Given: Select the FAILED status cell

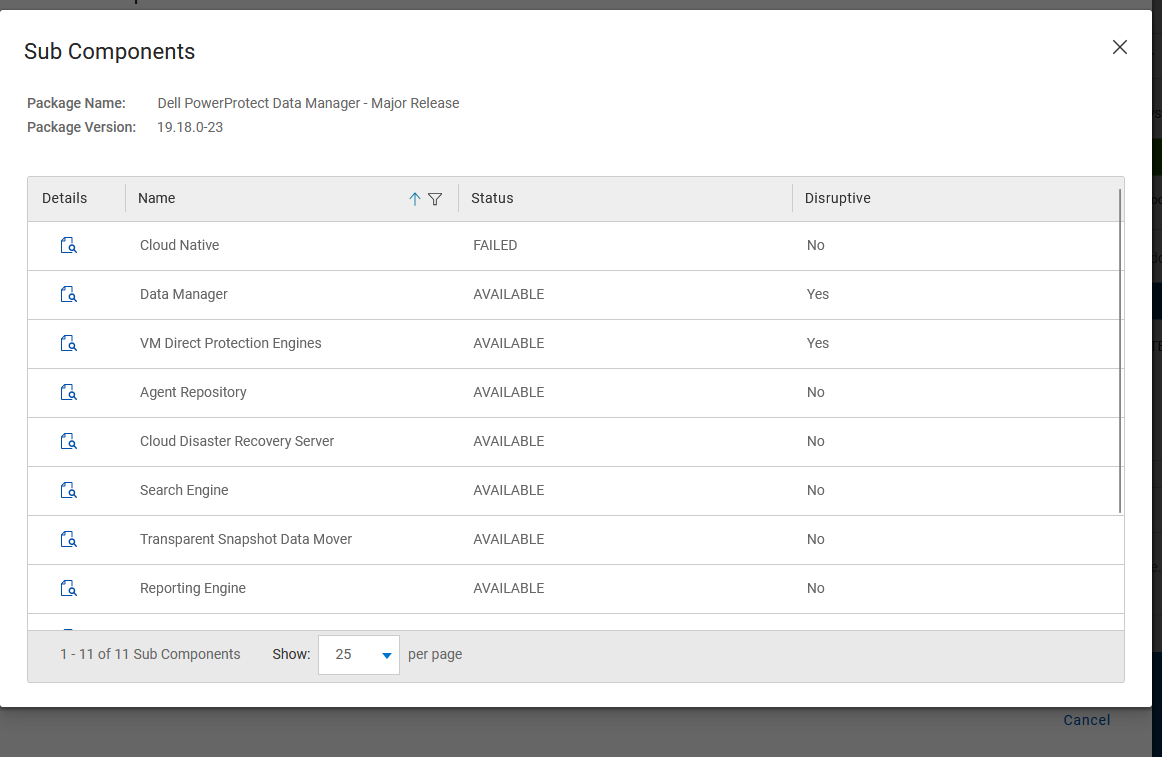Looking at the screenshot, I should pyautogui.click(x=495, y=246).
